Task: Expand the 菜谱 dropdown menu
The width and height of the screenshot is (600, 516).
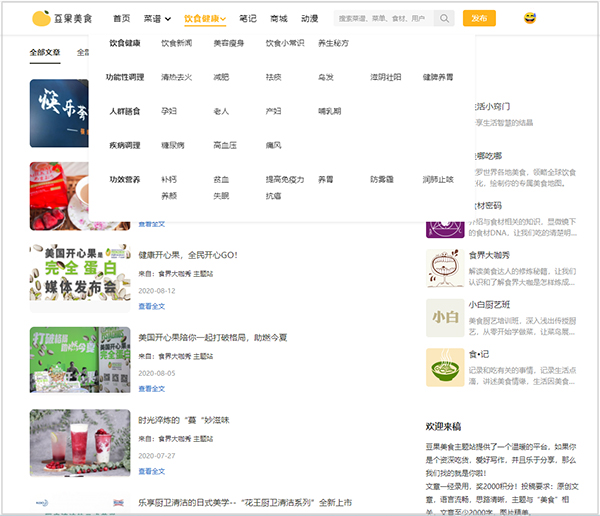Action: pos(153,18)
